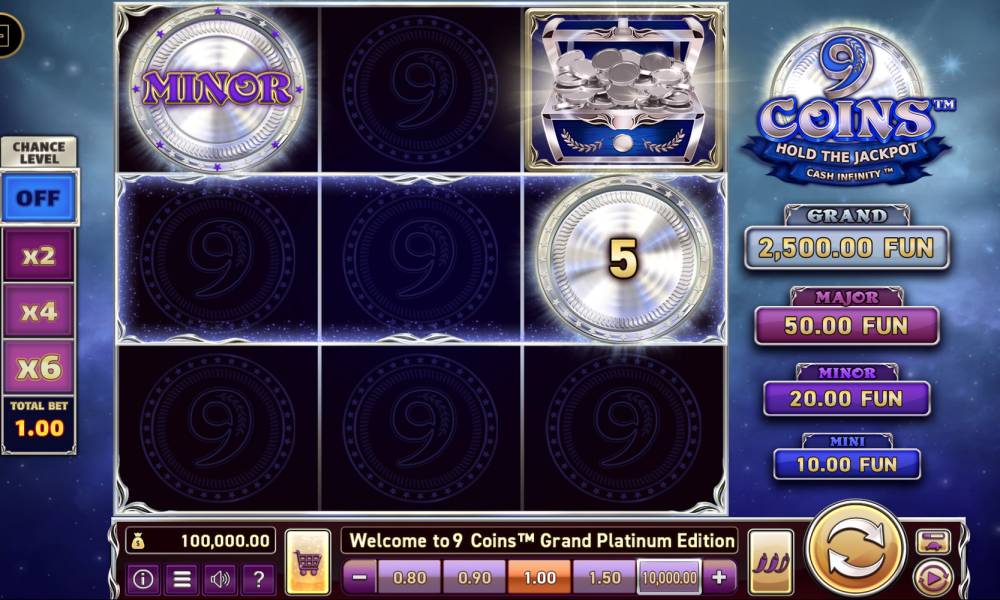
Task: Turn Chance Level to OFF
Action: (x=38, y=198)
